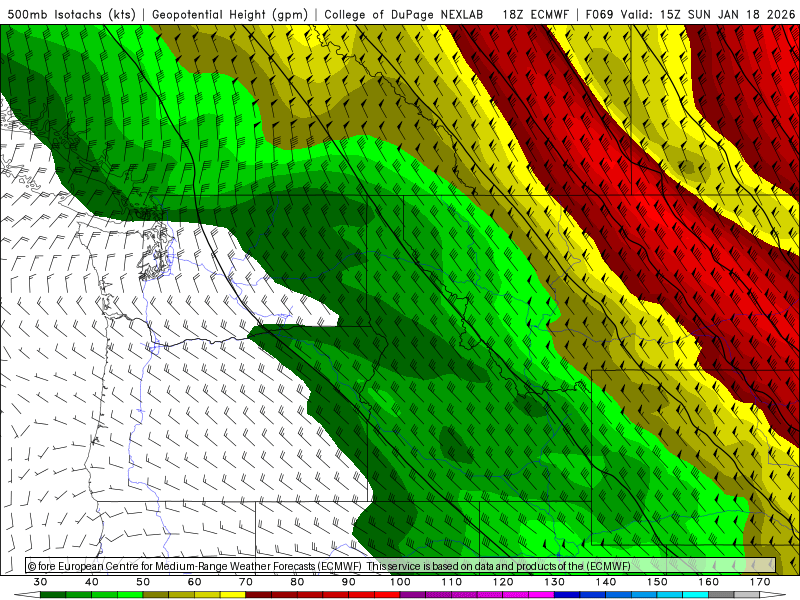
Task: Select the bright yellow swatch ending at 70
Action: (x=233, y=595)
